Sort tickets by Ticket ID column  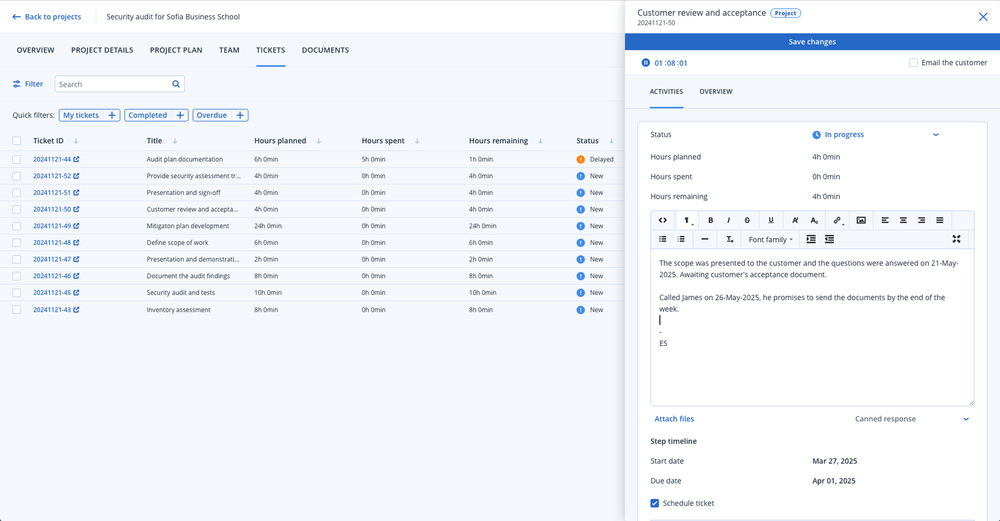tap(76, 141)
